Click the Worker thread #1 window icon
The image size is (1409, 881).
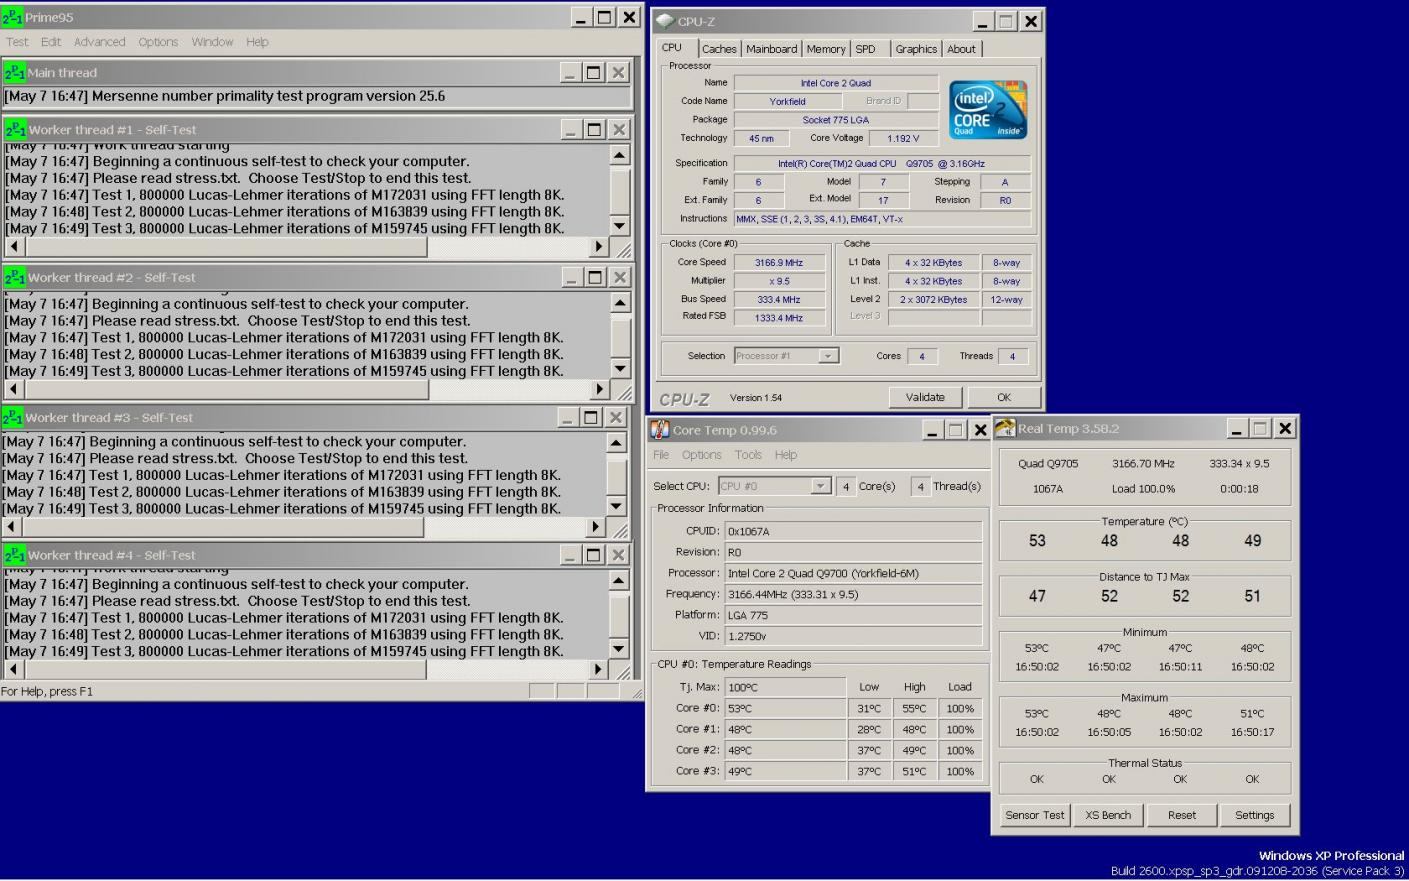click(15, 129)
